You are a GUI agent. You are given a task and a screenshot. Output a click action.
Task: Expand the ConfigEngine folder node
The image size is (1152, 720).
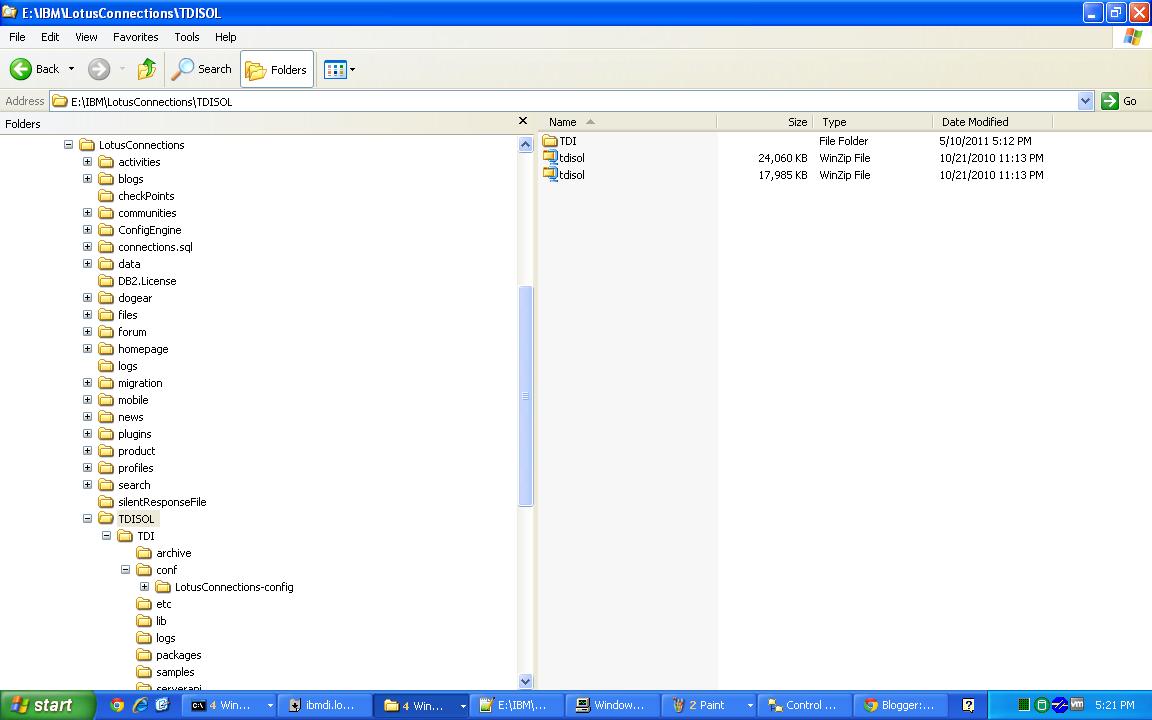(87, 230)
